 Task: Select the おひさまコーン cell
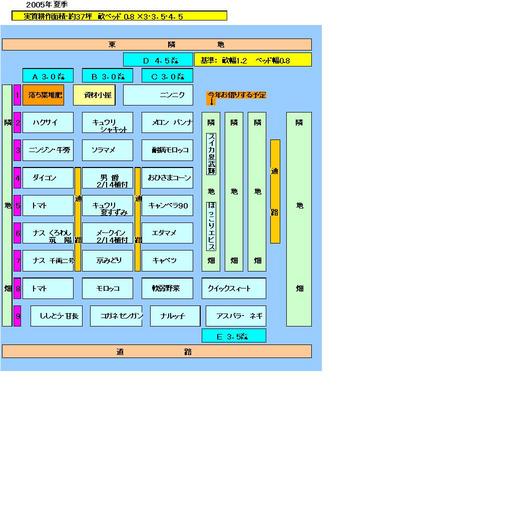(167, 178)
